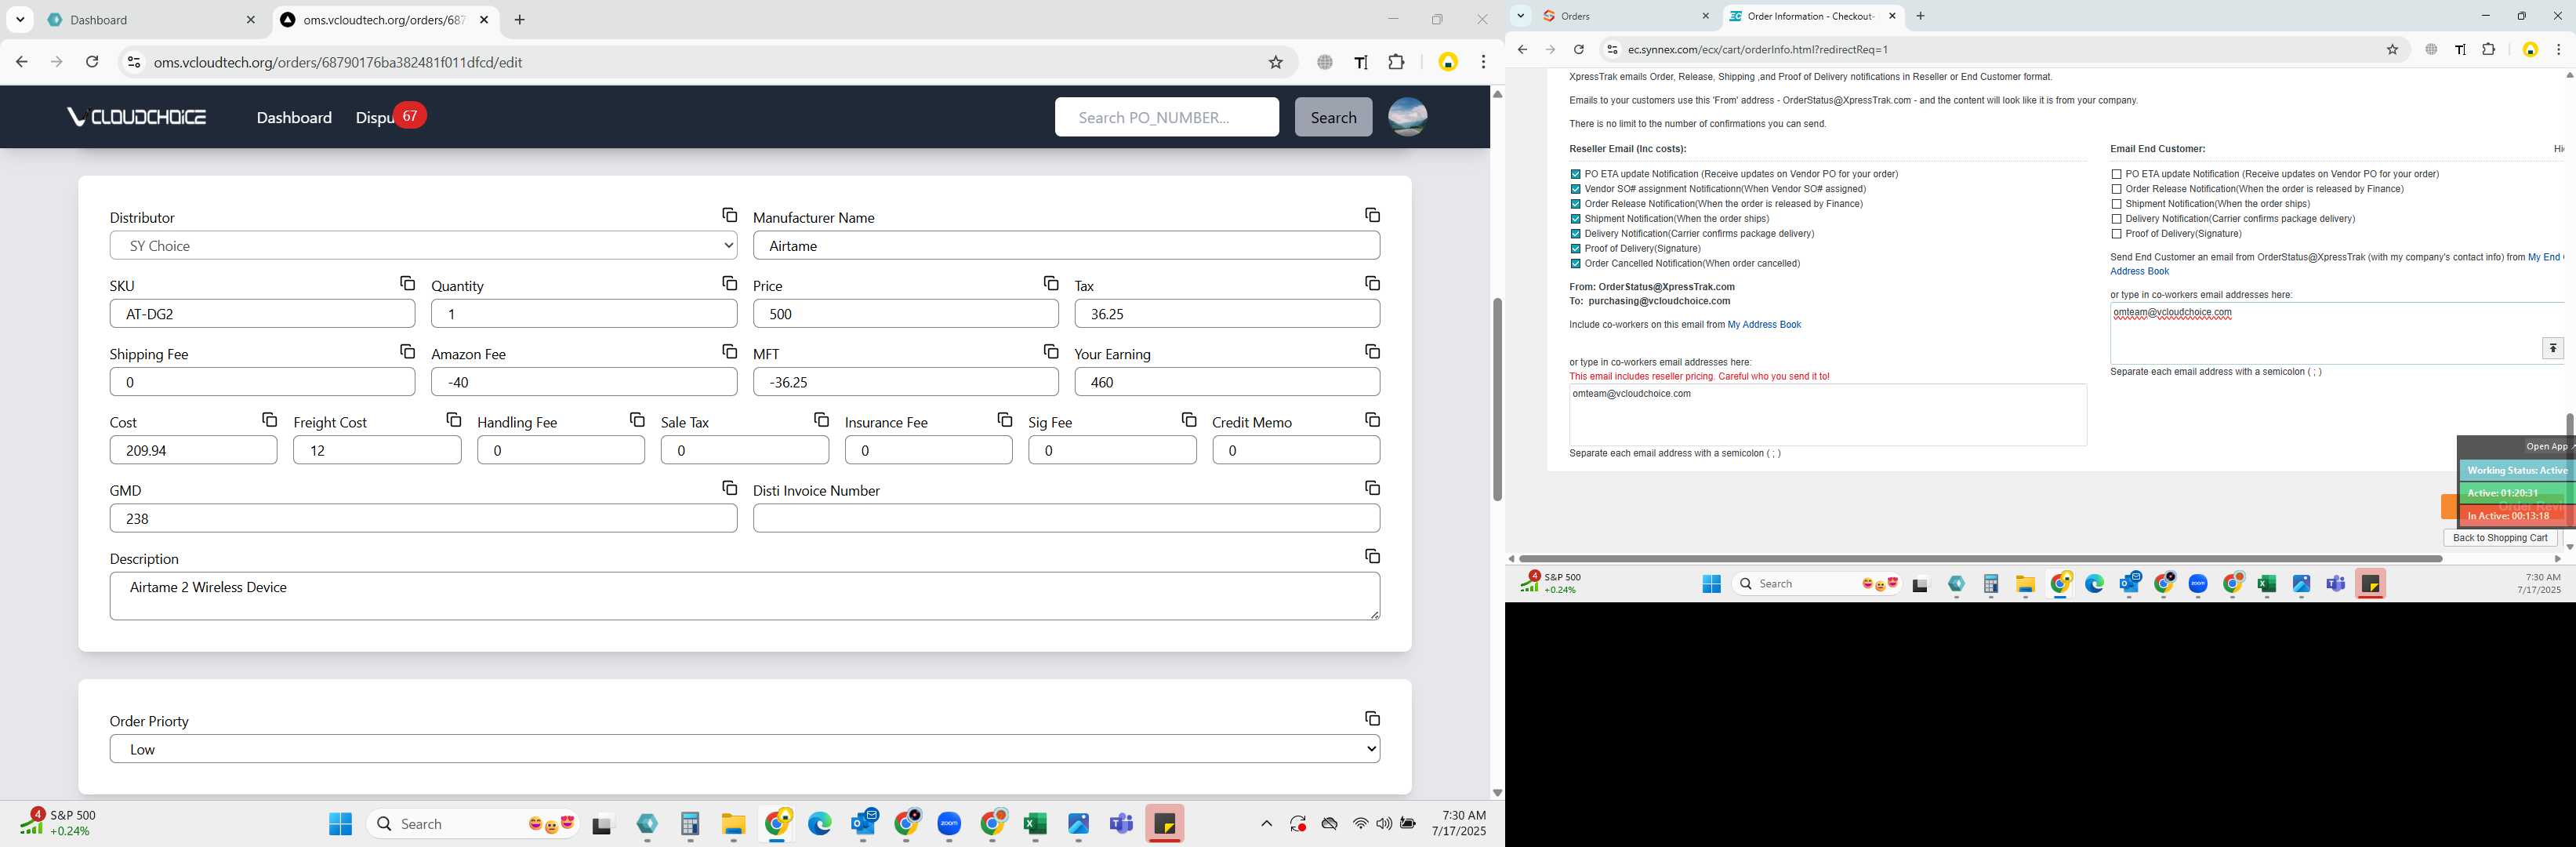Open the user profile avatar menu
Screen dimensions: 2576x847
click(x=1407, y=117)
